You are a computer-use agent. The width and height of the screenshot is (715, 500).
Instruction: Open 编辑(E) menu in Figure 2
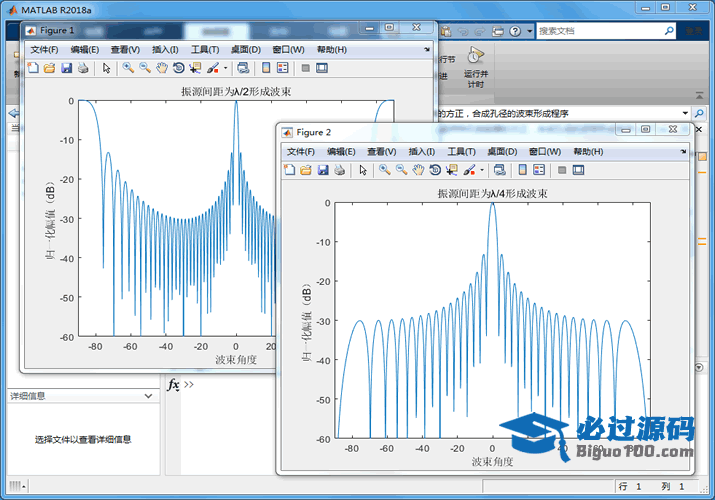[x=342, y=152]
